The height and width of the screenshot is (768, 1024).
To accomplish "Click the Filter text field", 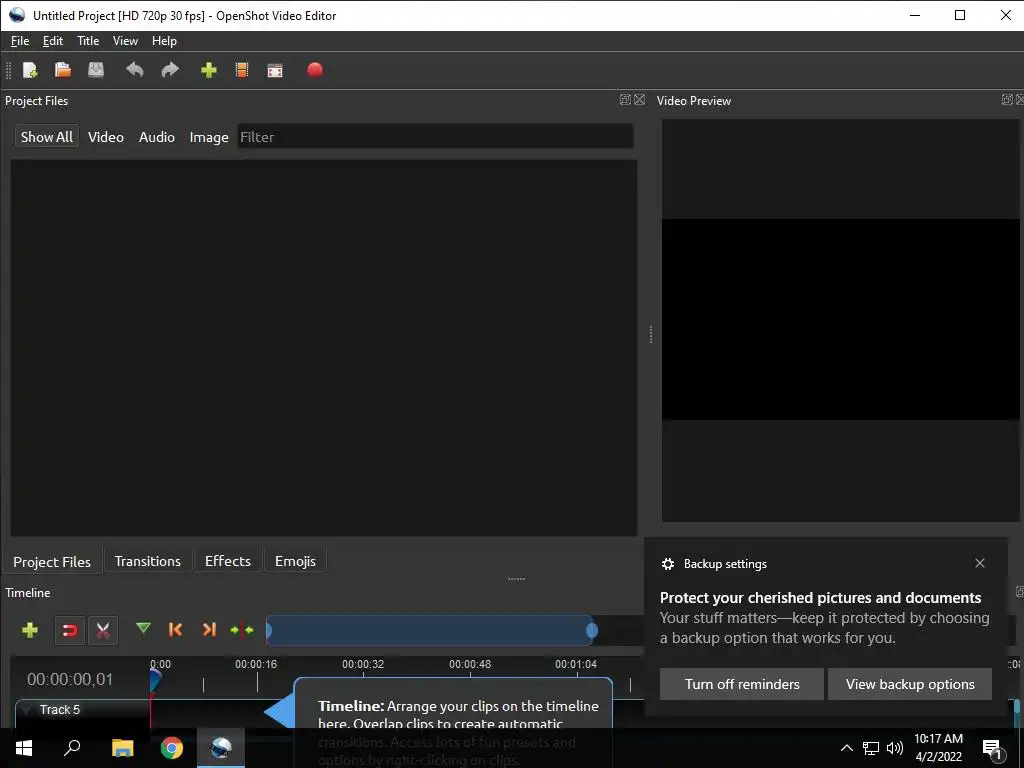I will click(x=435, y=136).
